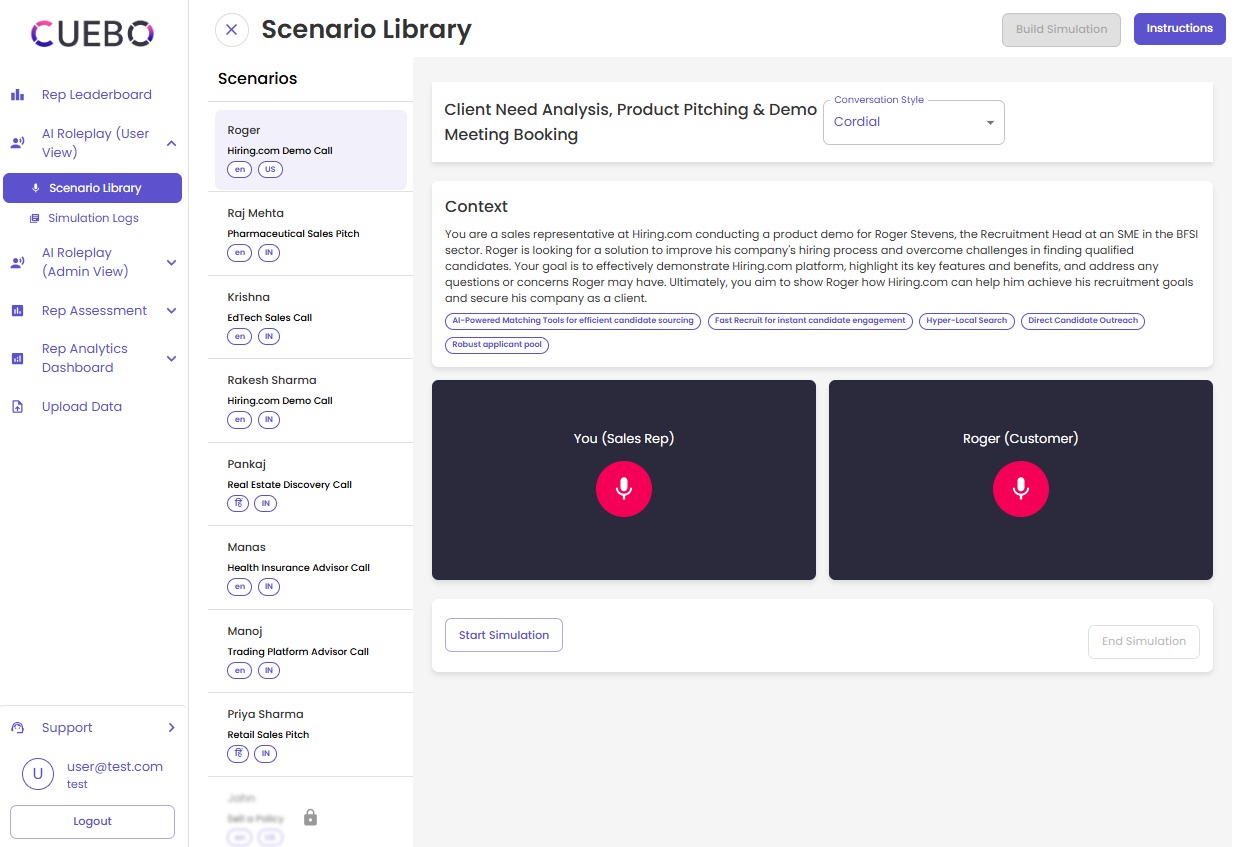Click Start Simulation

(504, 635)
